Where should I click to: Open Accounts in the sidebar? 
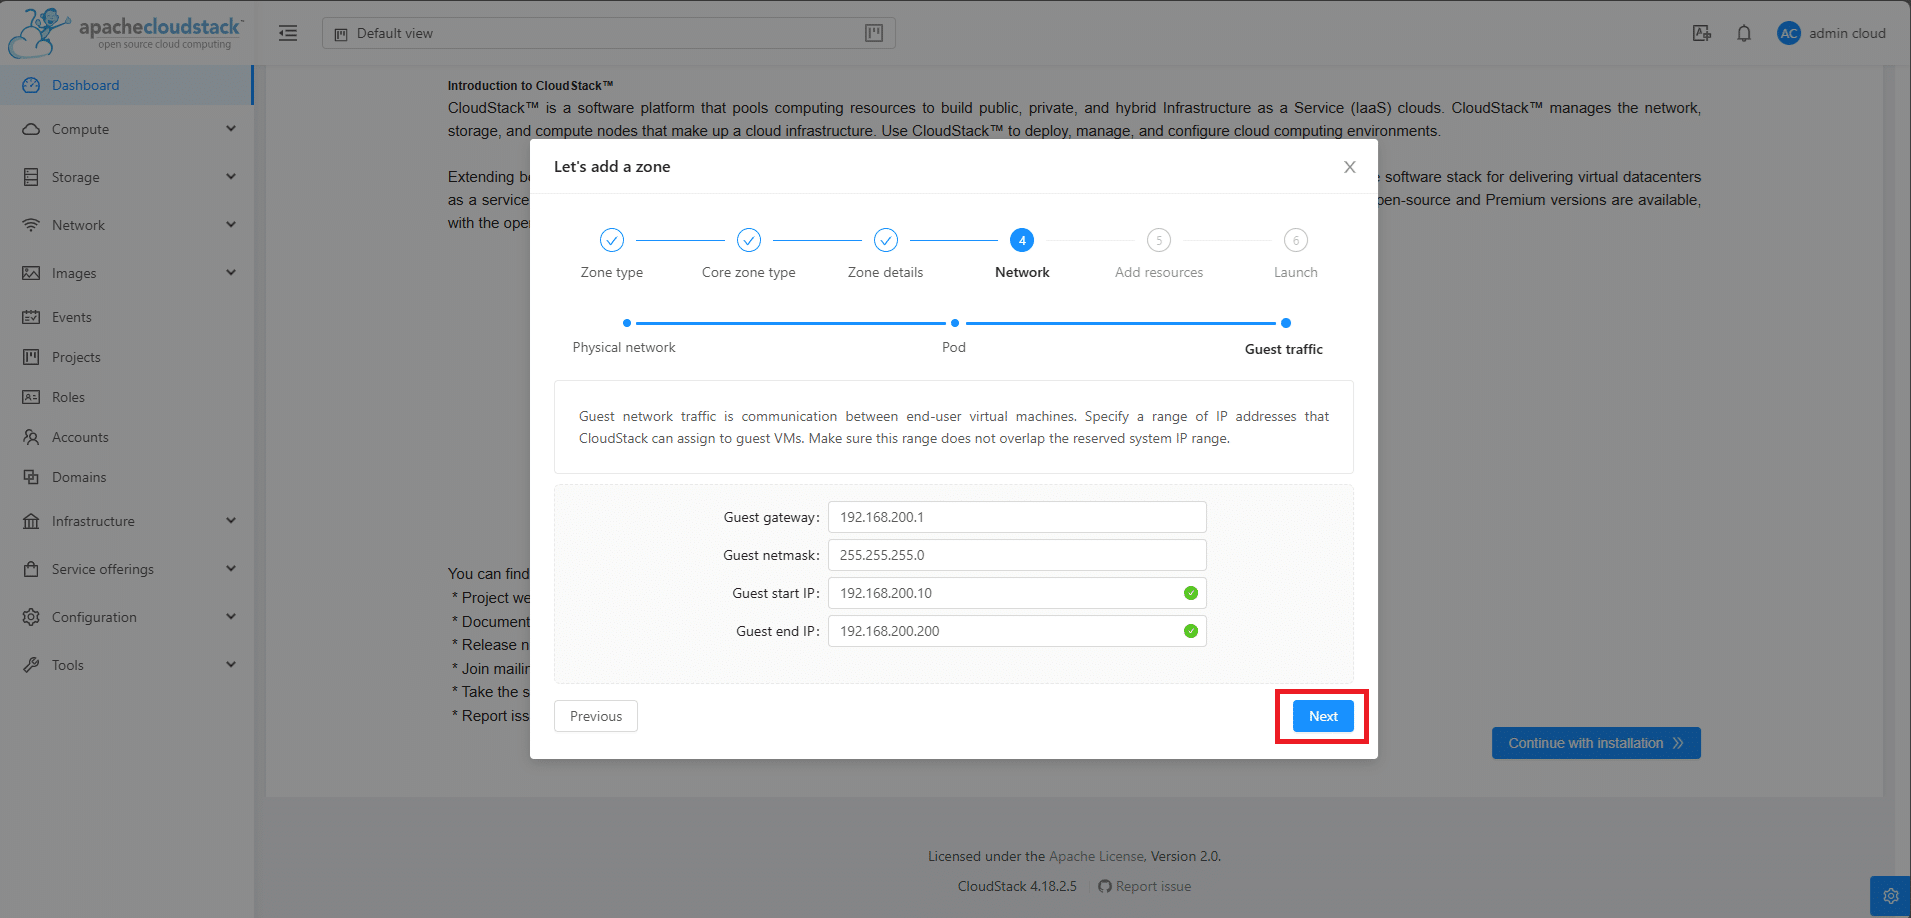[126, 437]
